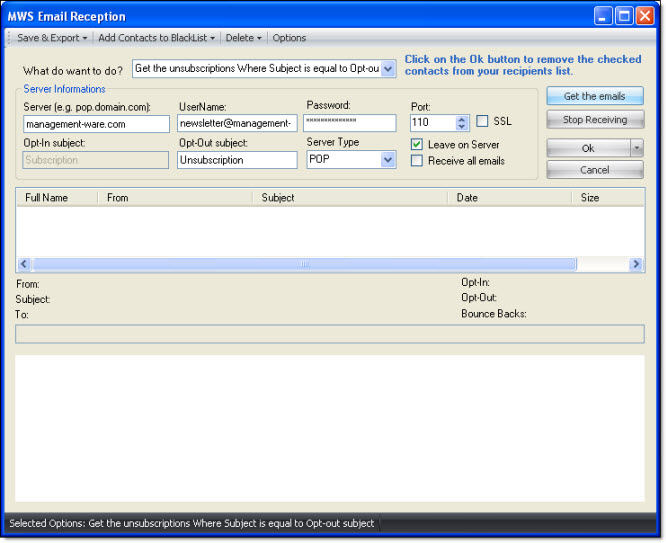This screenshot has height=543, width=666.
Task: Click the list scroll right arrow
Action: [636, 264]
